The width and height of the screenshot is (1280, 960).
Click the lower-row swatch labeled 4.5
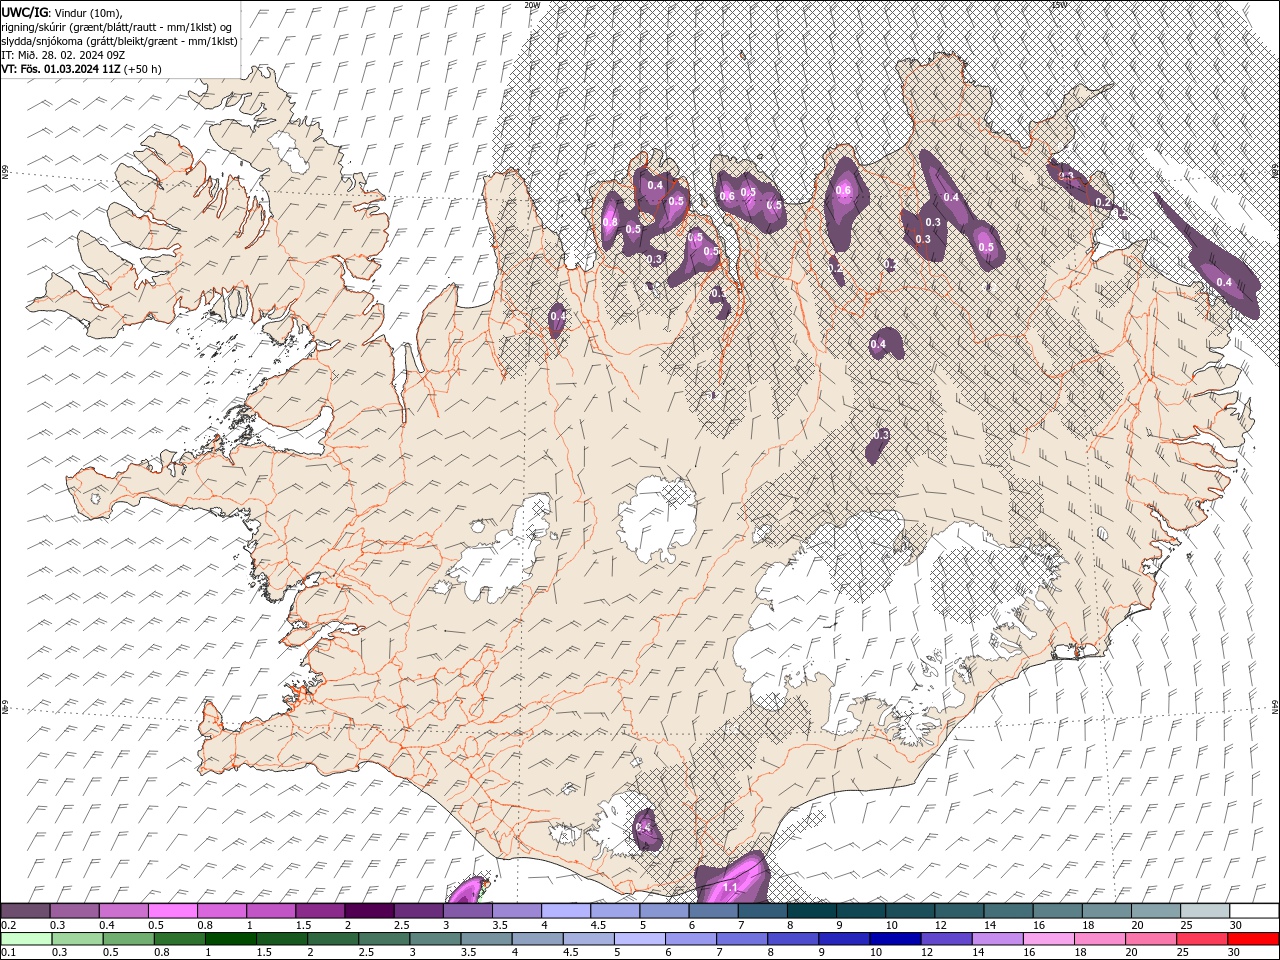(589, 939)
